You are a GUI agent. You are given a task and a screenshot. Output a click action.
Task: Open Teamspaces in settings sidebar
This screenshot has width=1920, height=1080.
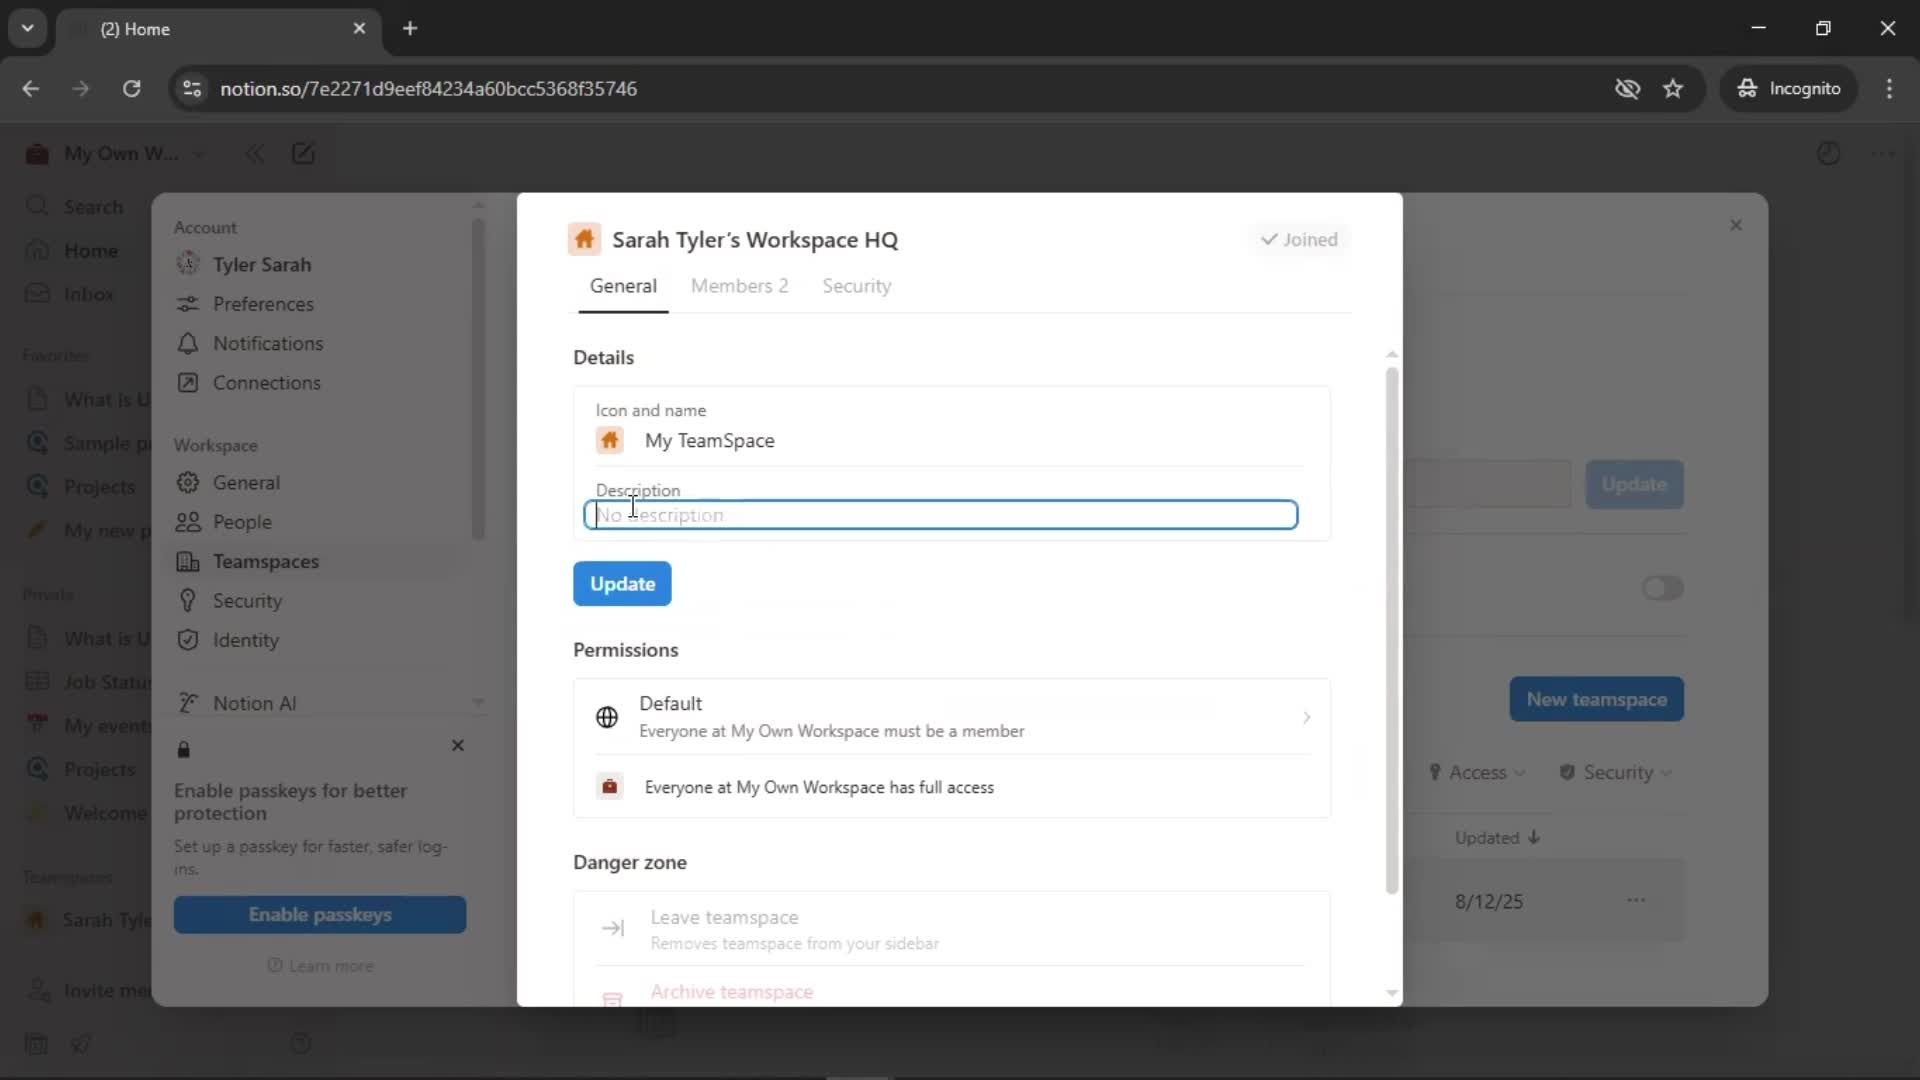(266, 561)
